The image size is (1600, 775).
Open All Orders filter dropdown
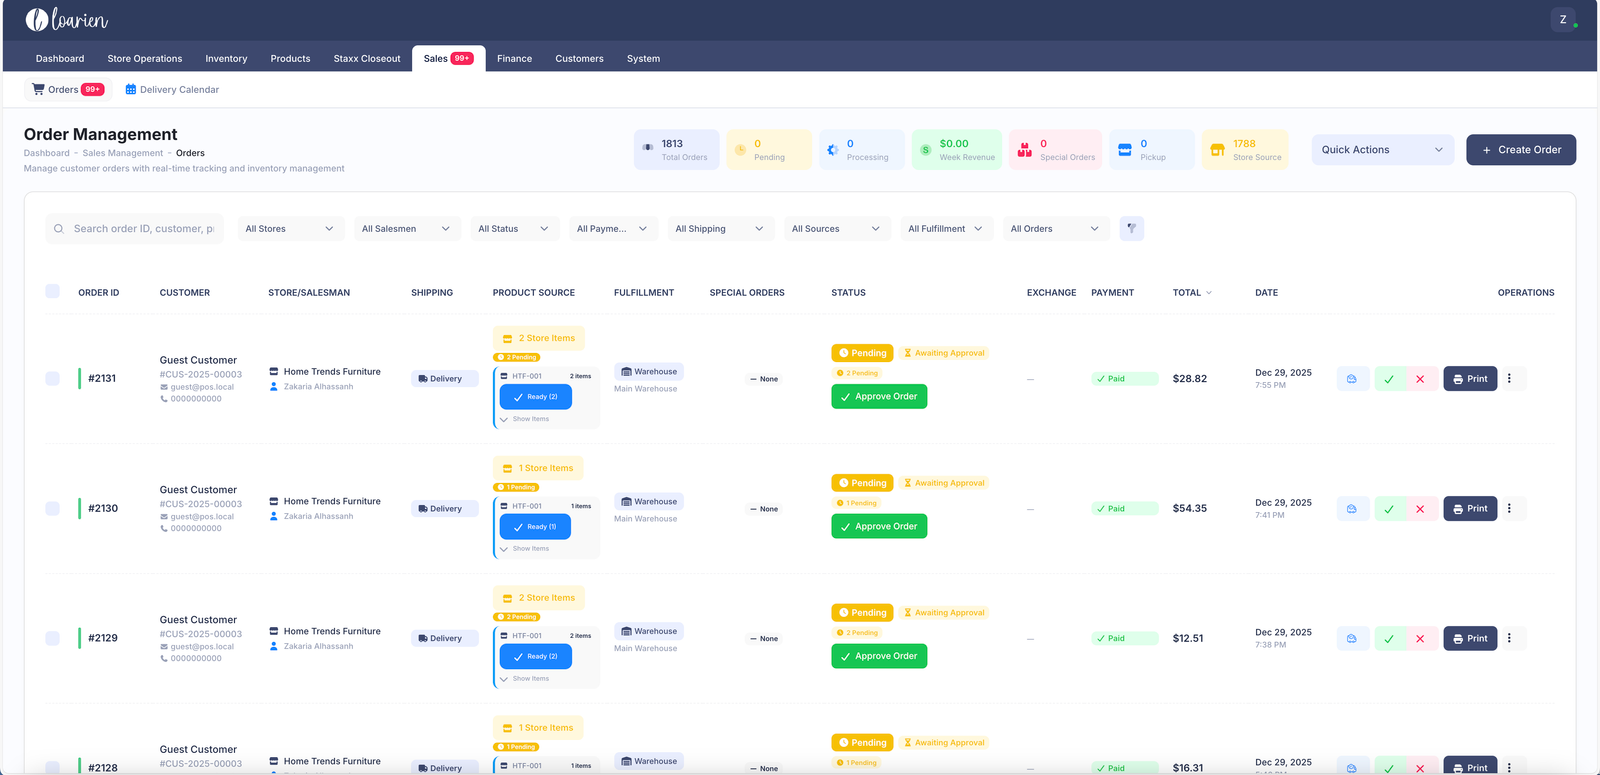click(x=1056, y=229)
